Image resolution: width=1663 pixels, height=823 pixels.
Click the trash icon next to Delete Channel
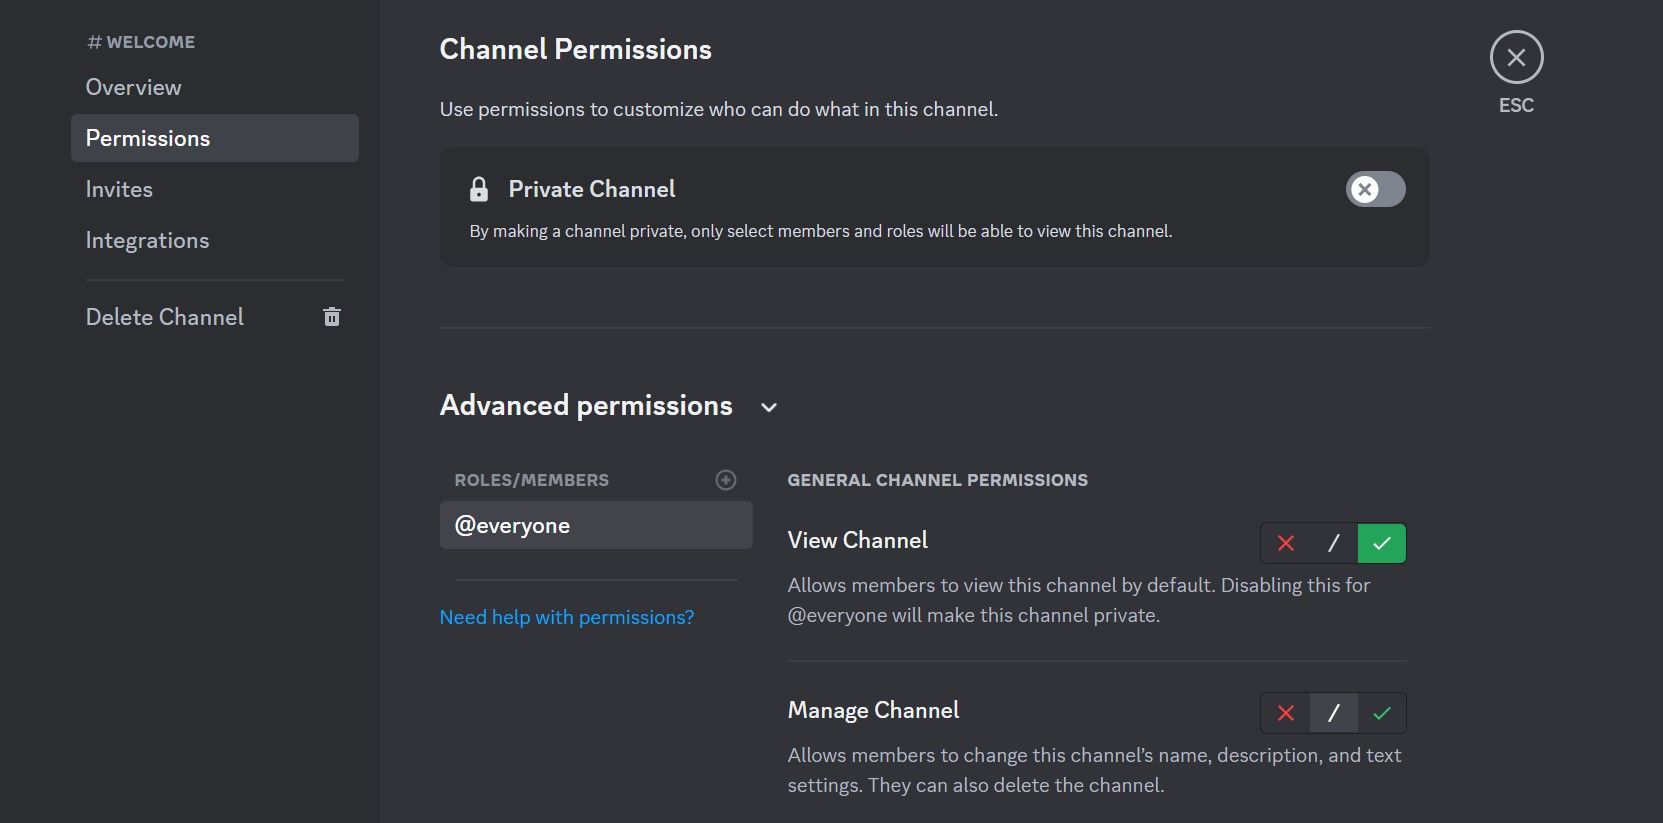pyautogui.click(x=331, y=316)
